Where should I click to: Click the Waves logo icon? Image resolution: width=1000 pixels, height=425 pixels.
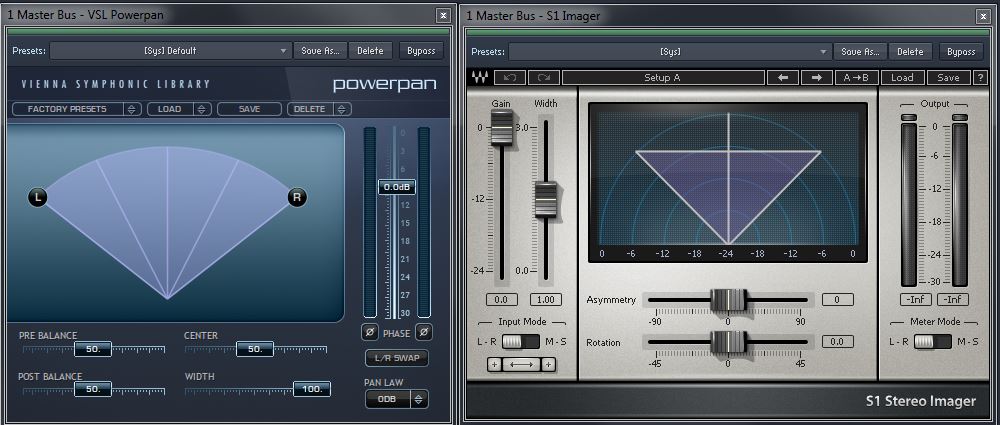click(480, 78)
